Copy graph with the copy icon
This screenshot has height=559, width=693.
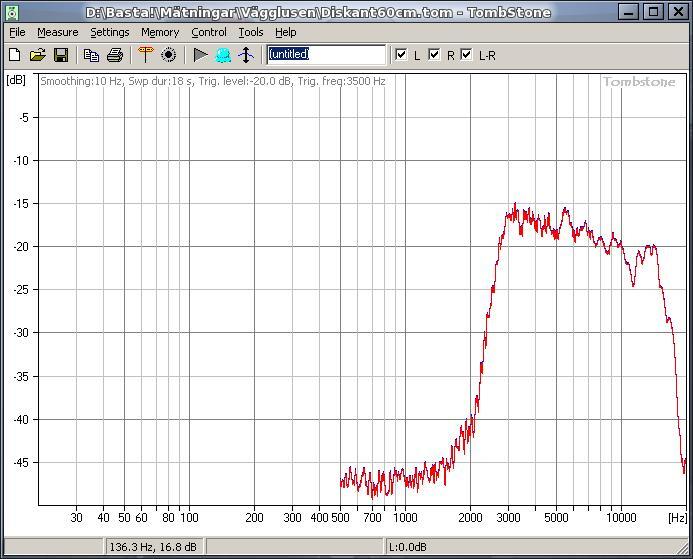(x=92, y=55)
